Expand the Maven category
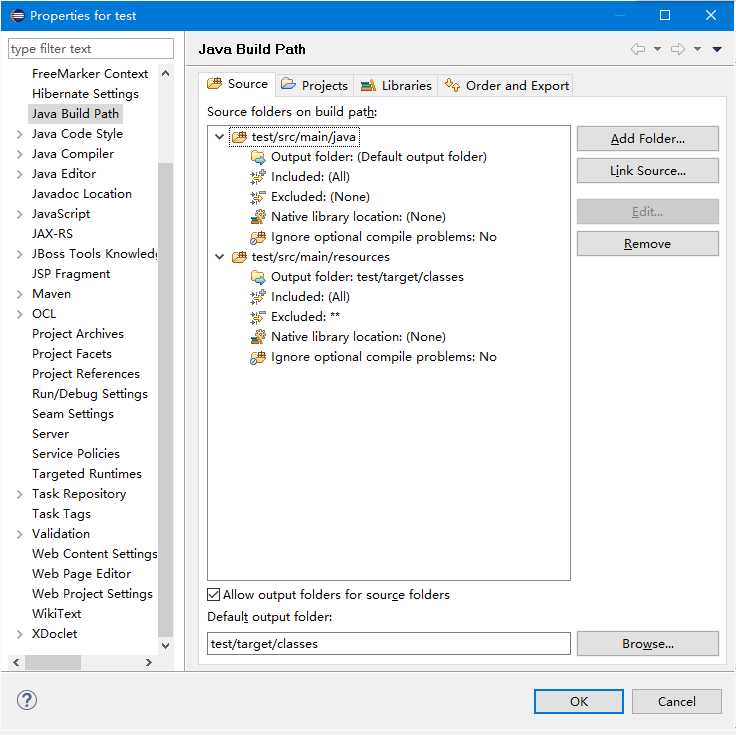The image size is (736, 735). (x=19, y=294)
